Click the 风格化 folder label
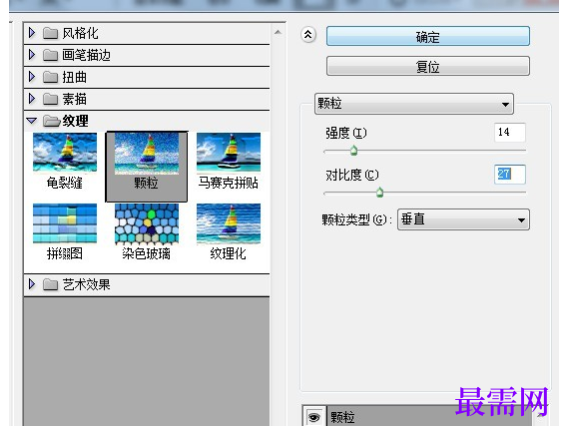Image resolution: width=567 pixels, height=433 pixels. (80, 33)
